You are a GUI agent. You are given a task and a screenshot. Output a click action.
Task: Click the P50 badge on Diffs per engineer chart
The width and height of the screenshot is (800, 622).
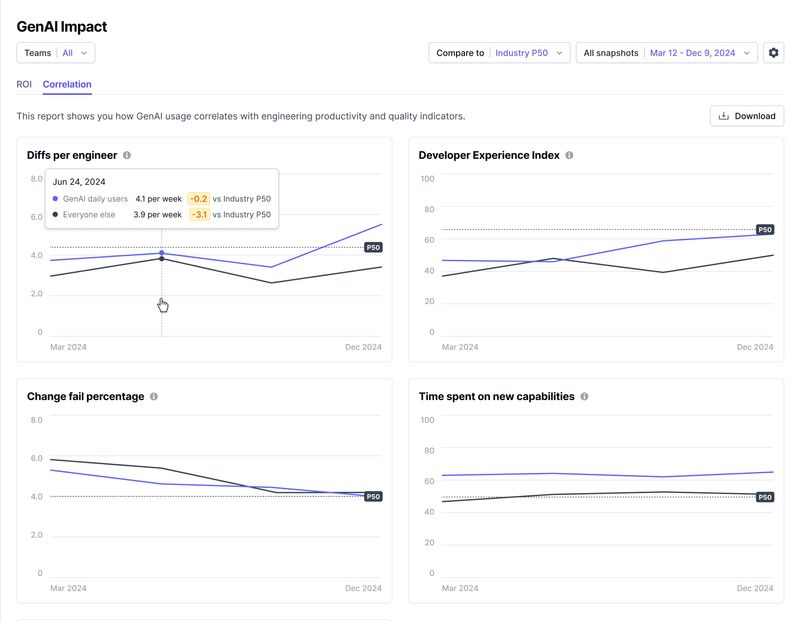point(373,247)
